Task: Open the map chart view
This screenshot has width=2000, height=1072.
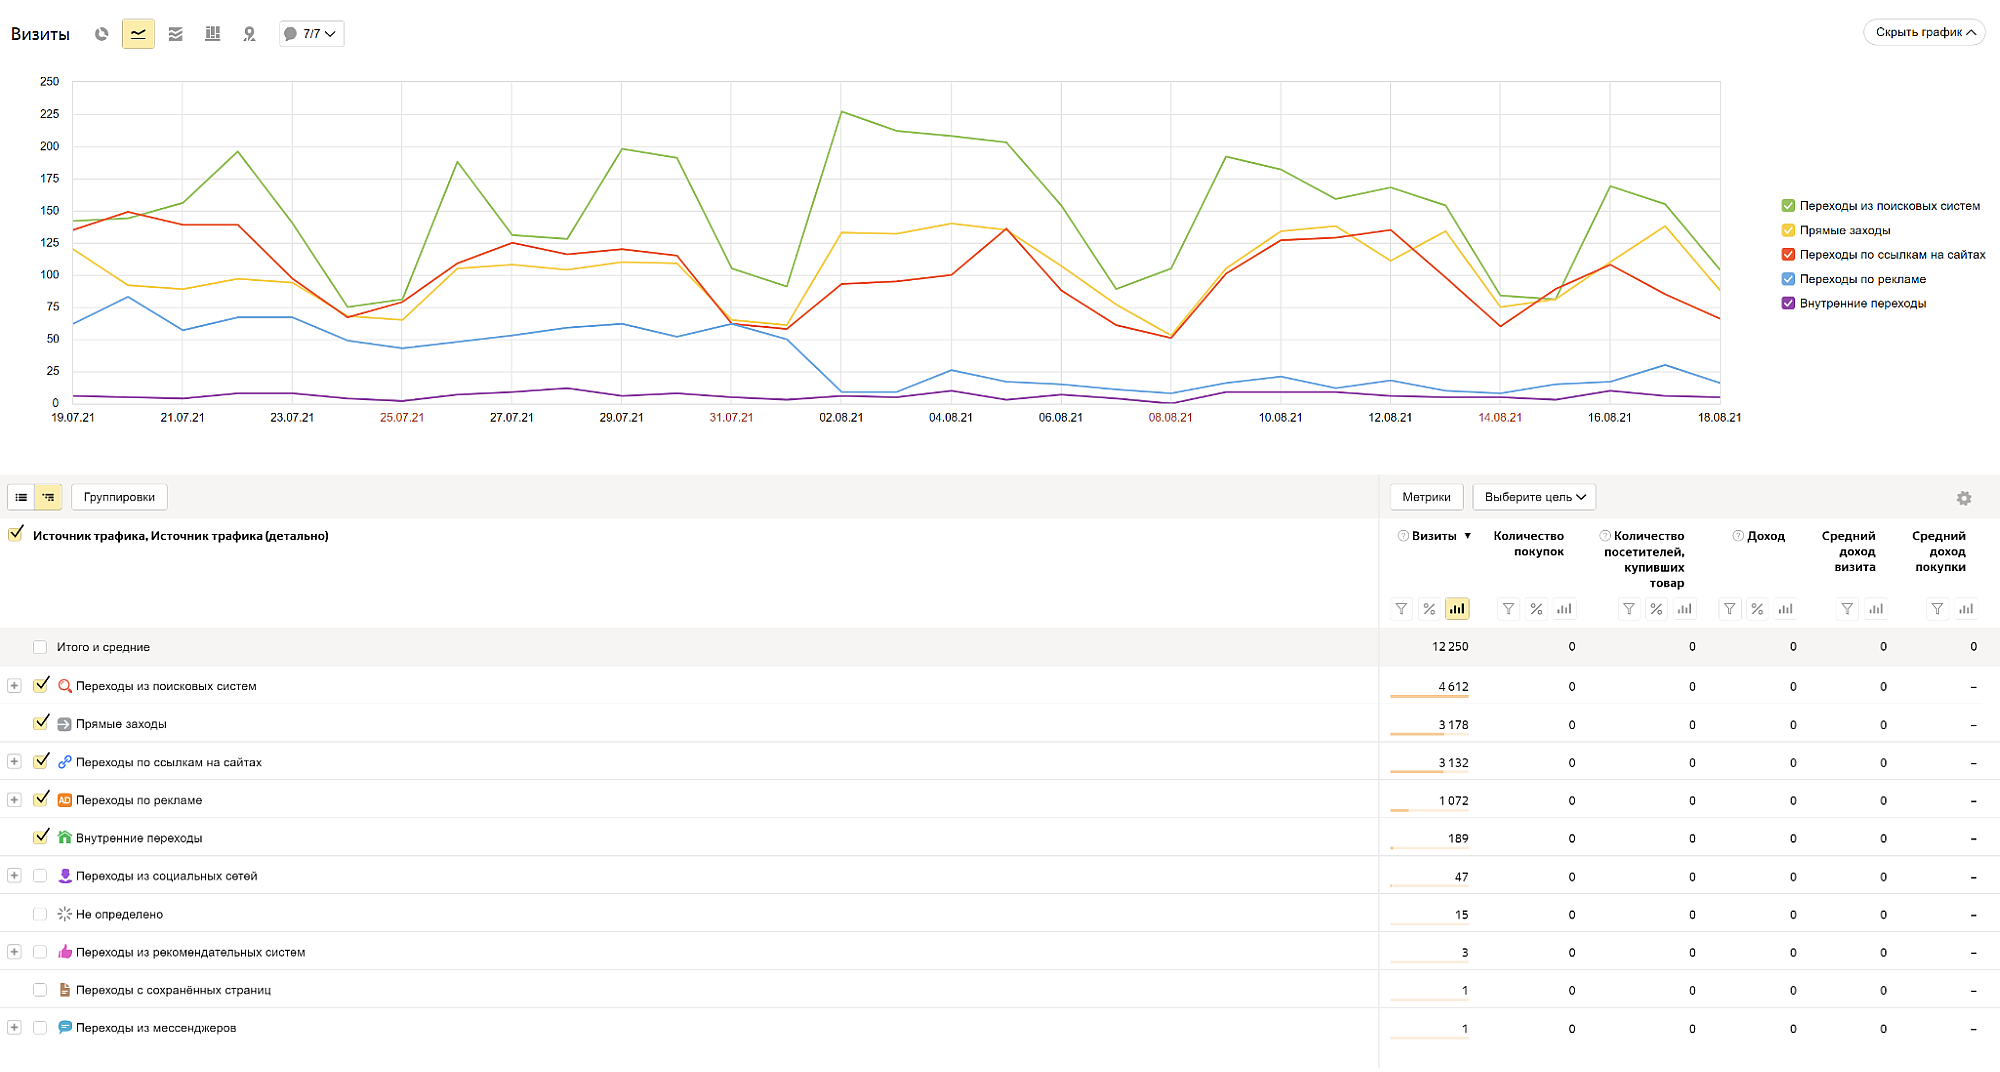Action: 249,34
